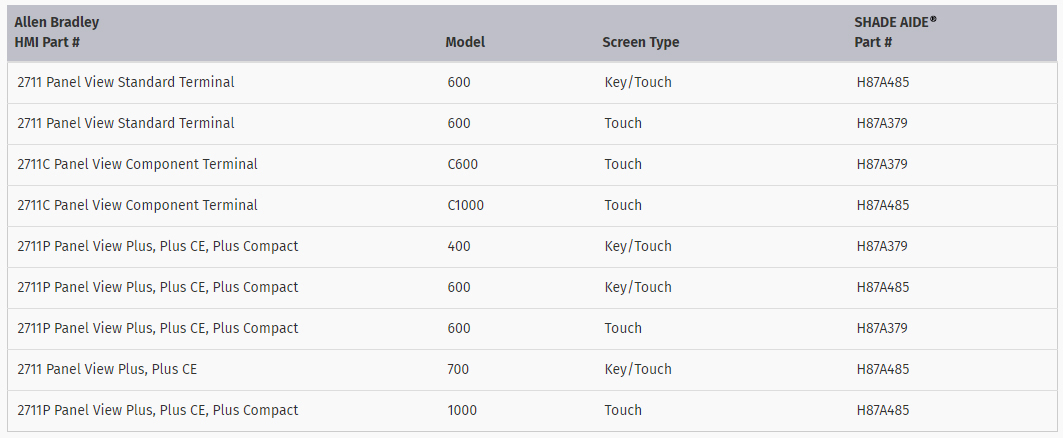The height and width of the screenshot is (438, 1063).
Task: Click part number H87A485 in the C1000 row
Action: (x=883, y=205)
